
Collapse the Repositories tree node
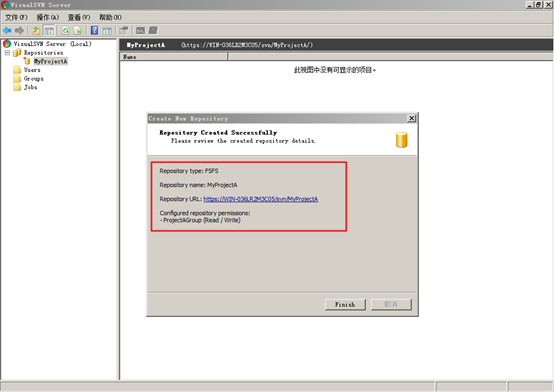7,53
